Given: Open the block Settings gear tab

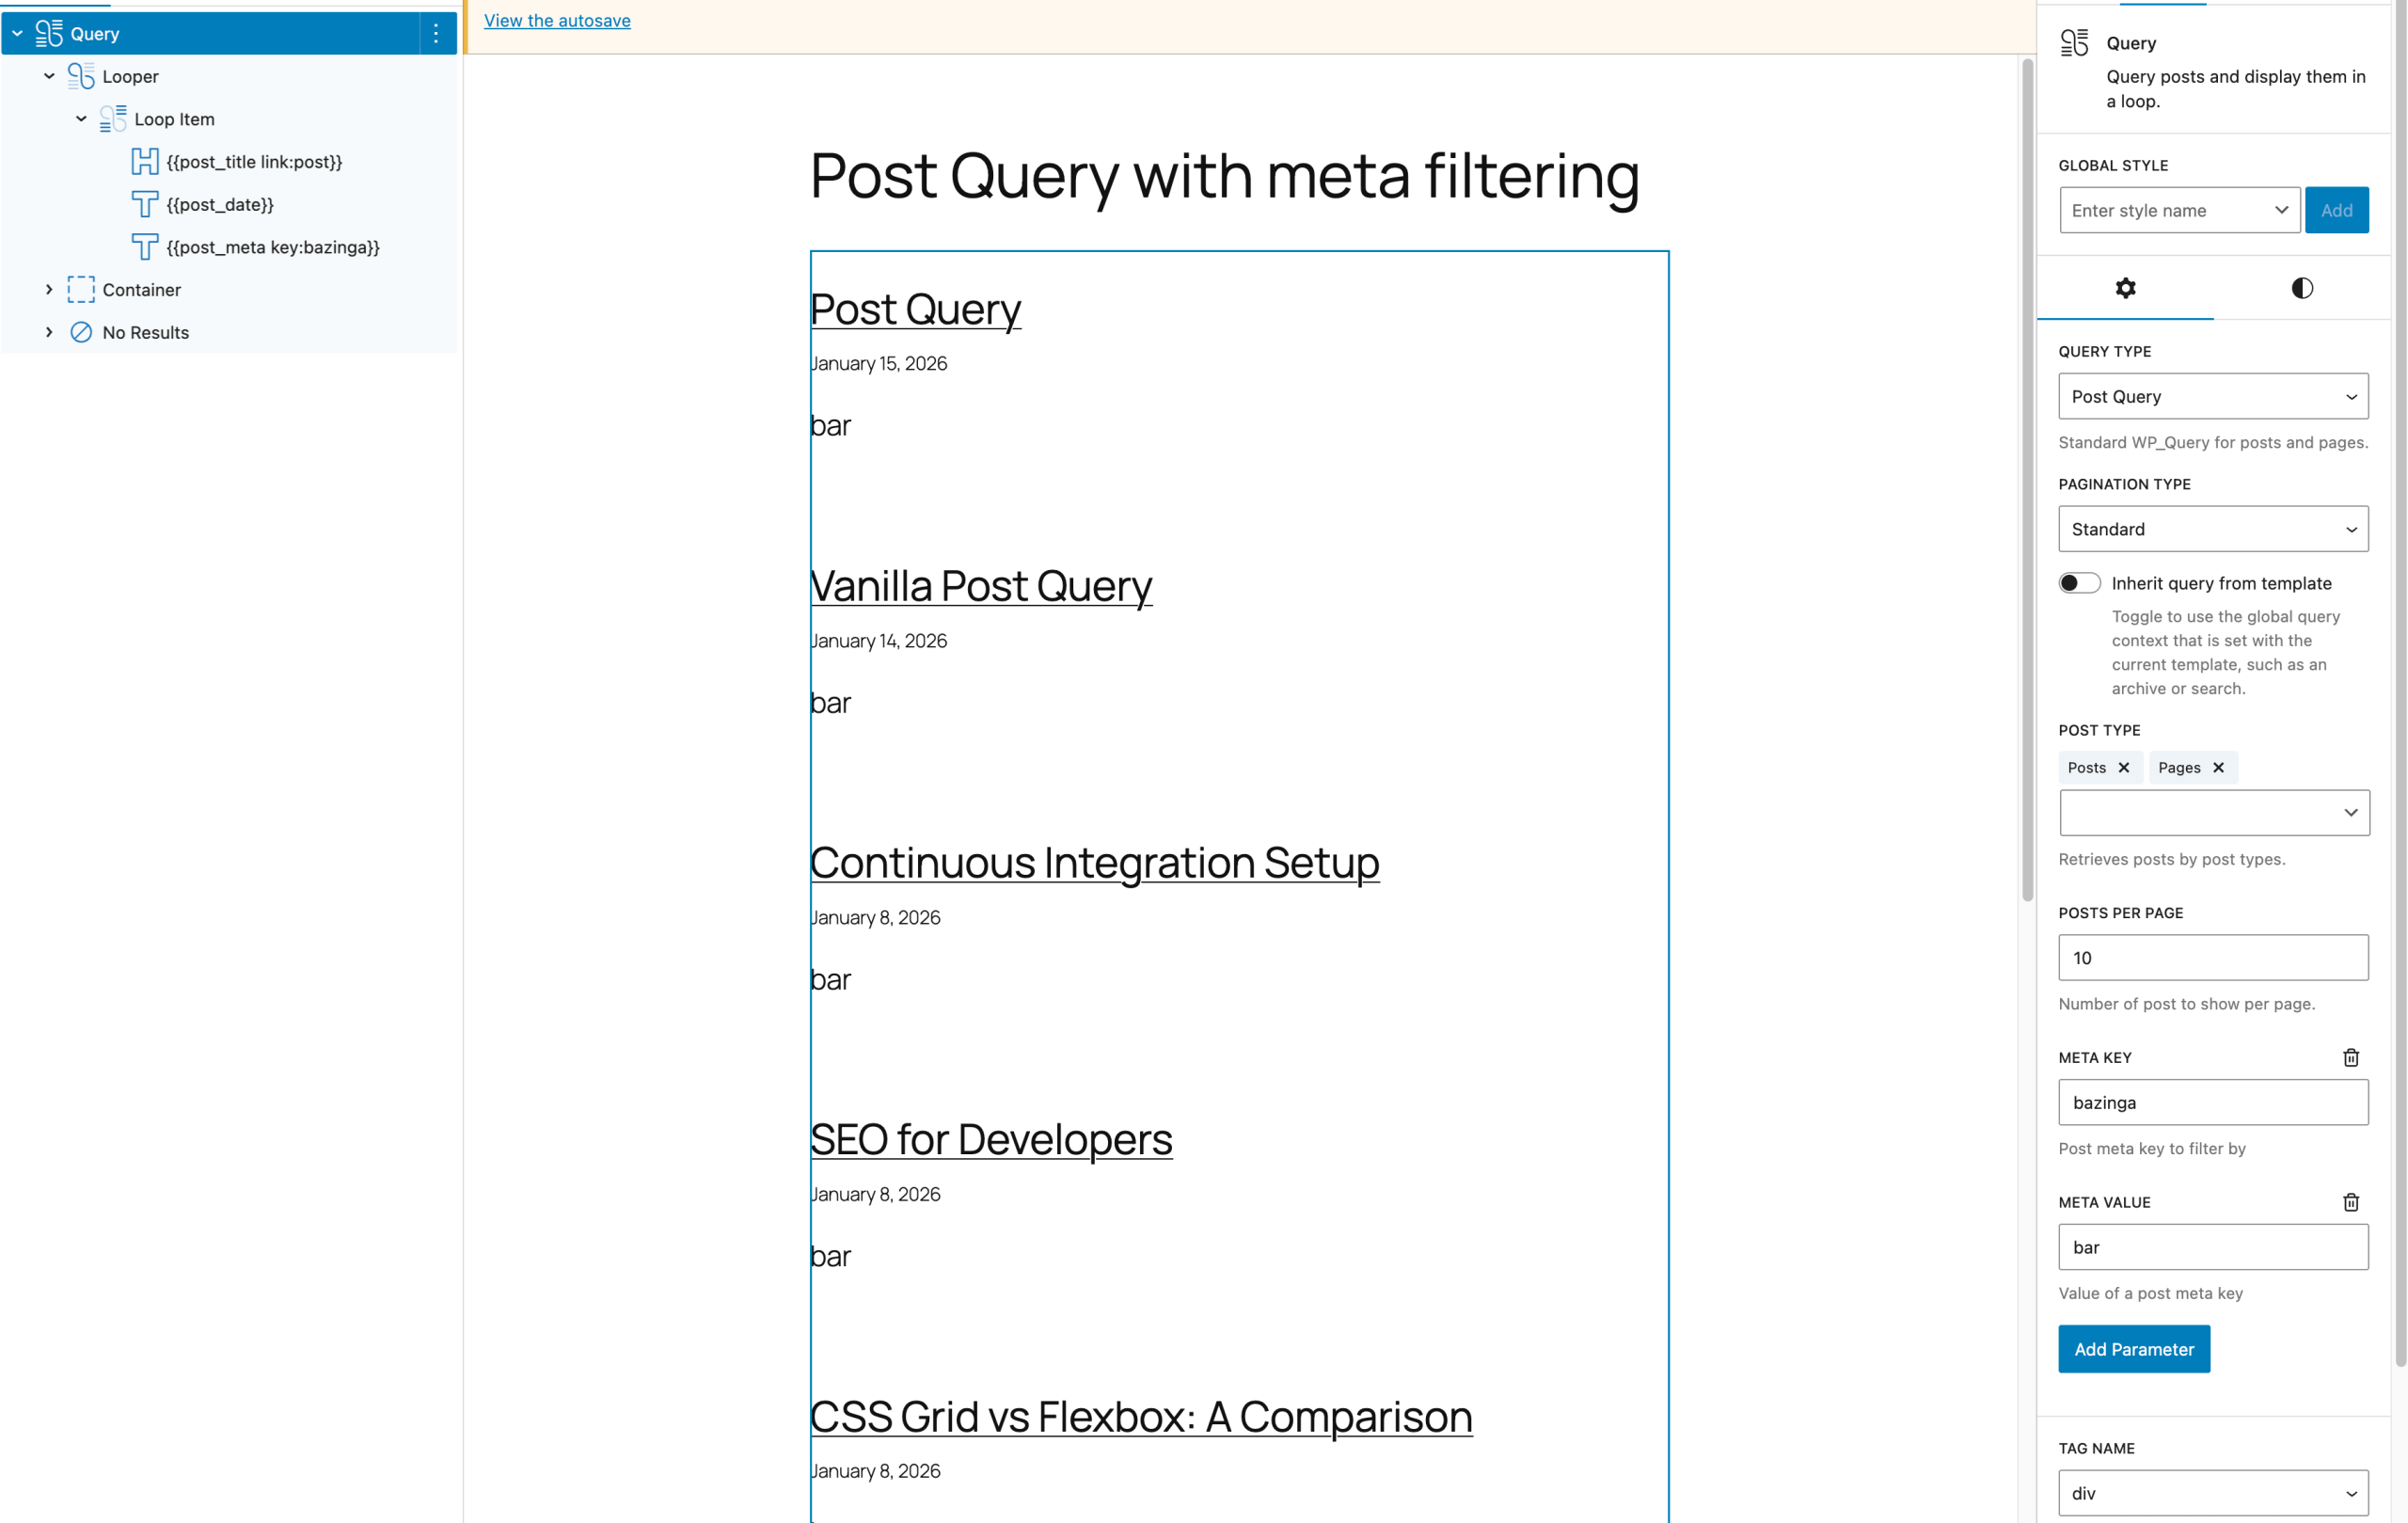Looking at the screenshot, I should pyautogui.click(x=2126, y=288).
